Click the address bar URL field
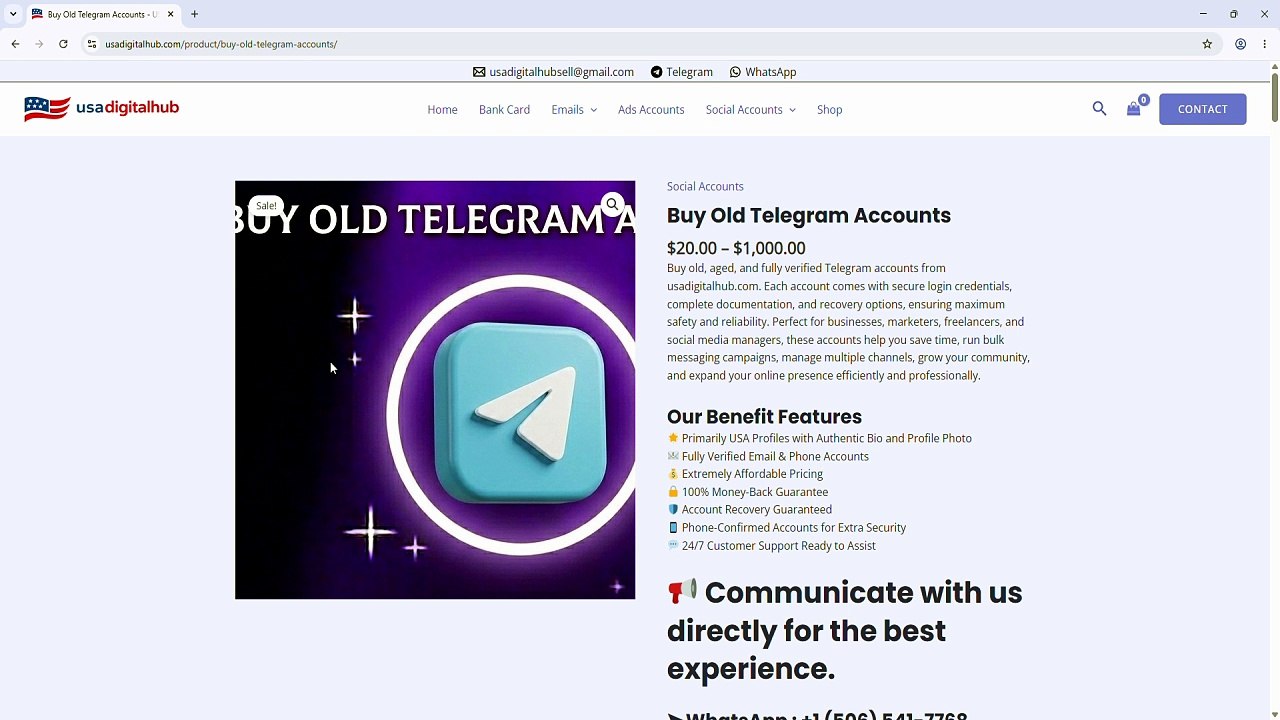1280x720 pixels. coord(640,44)
